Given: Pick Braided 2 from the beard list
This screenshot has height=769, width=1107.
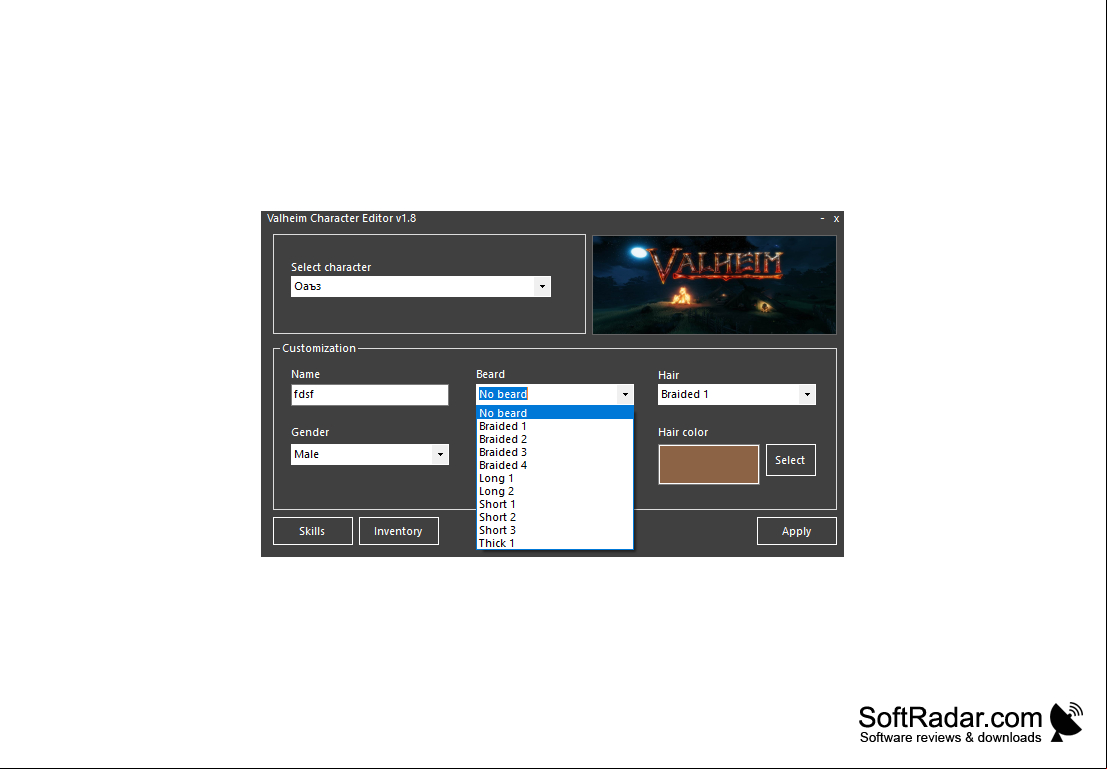Looking at the screenshot, I should [x=555, y=439].
